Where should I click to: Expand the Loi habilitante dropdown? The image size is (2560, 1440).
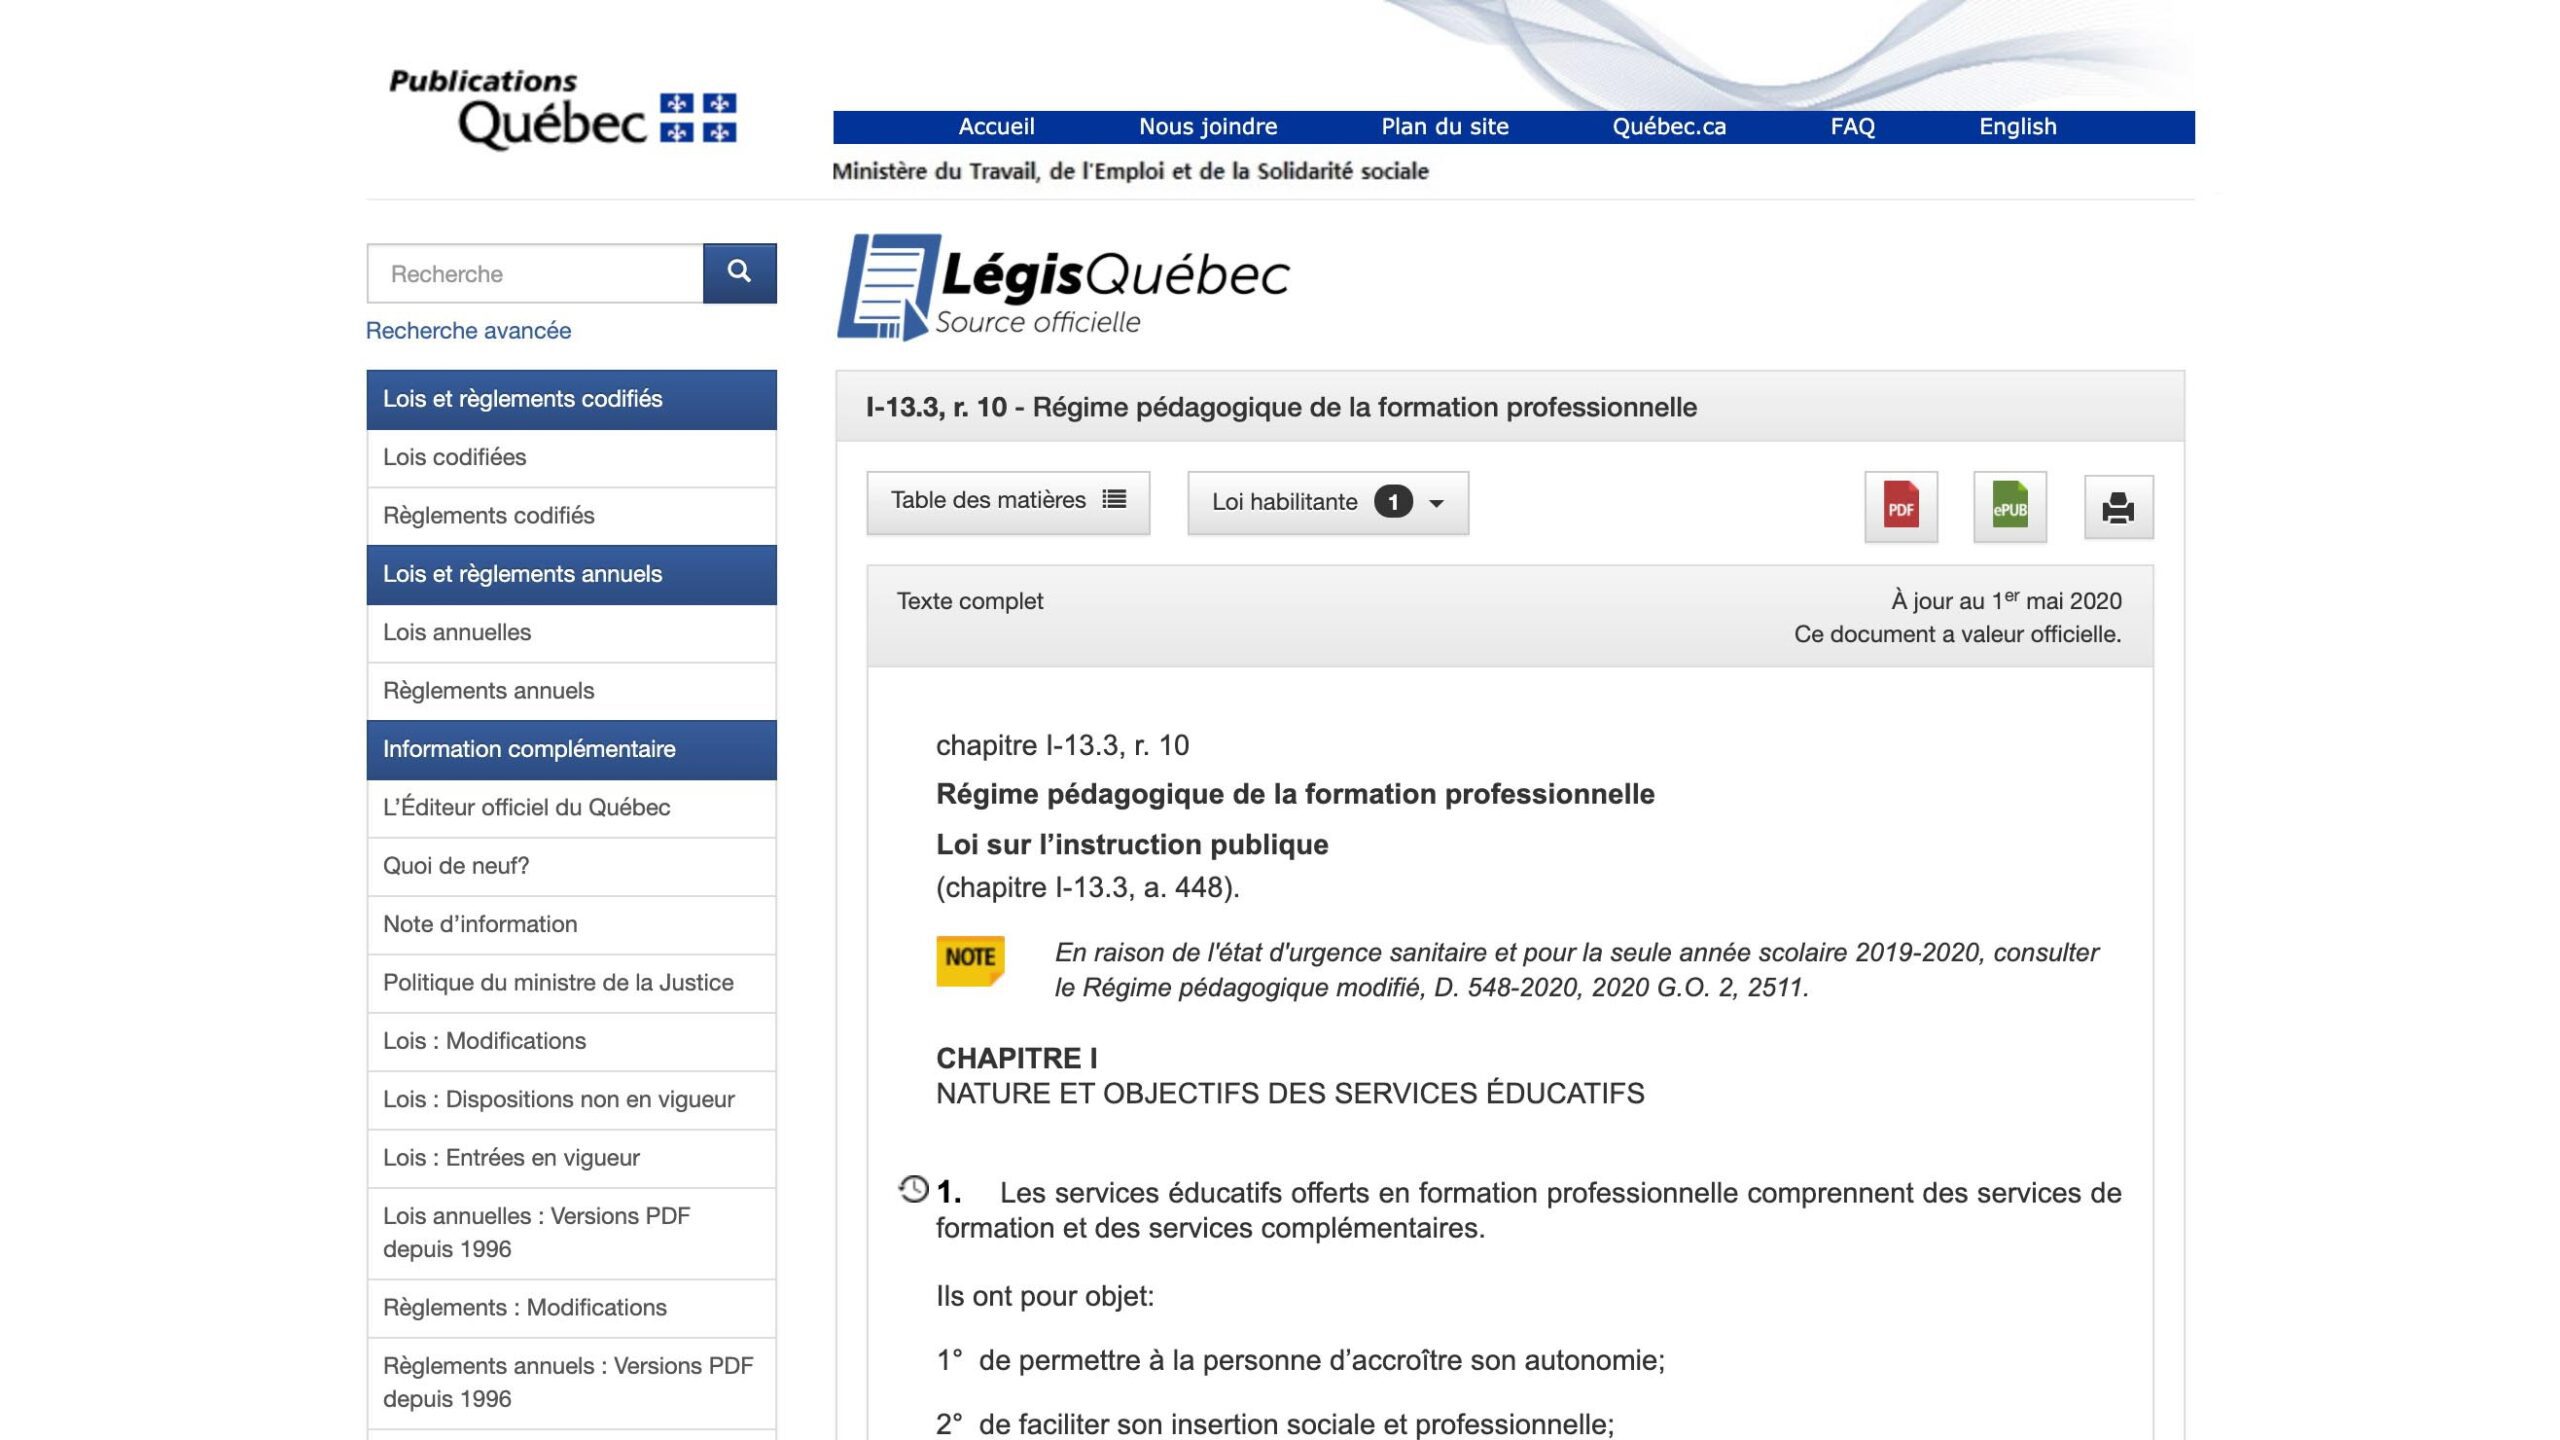[x=1437, y=502]
